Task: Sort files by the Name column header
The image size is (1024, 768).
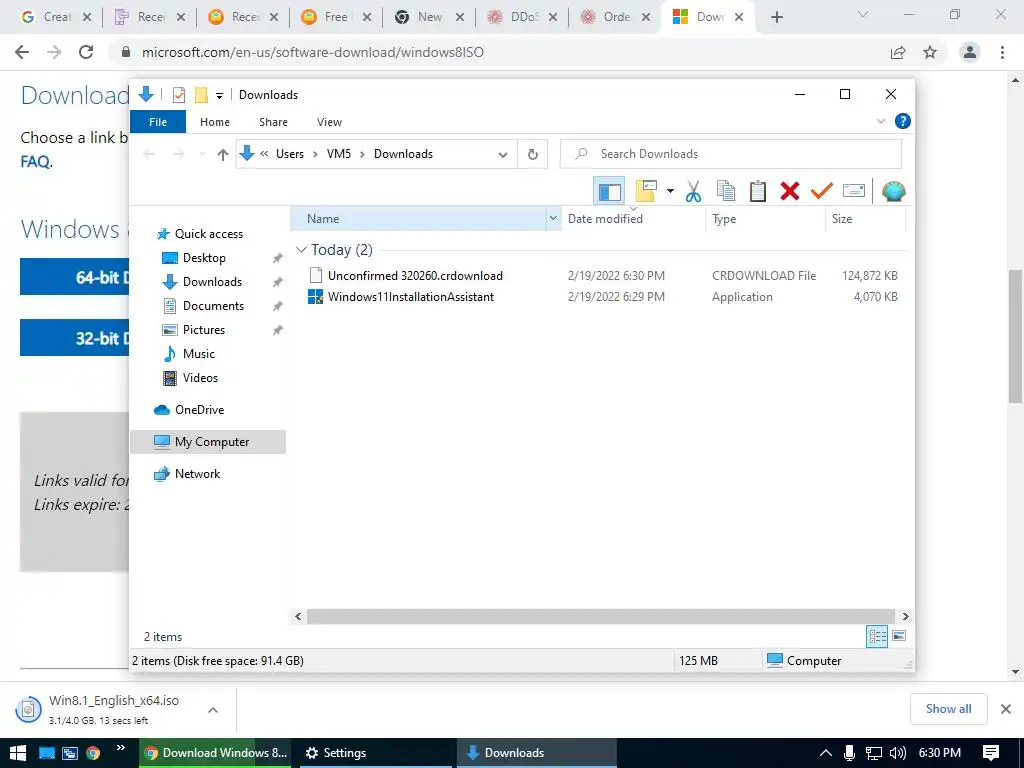Action: 418,219
